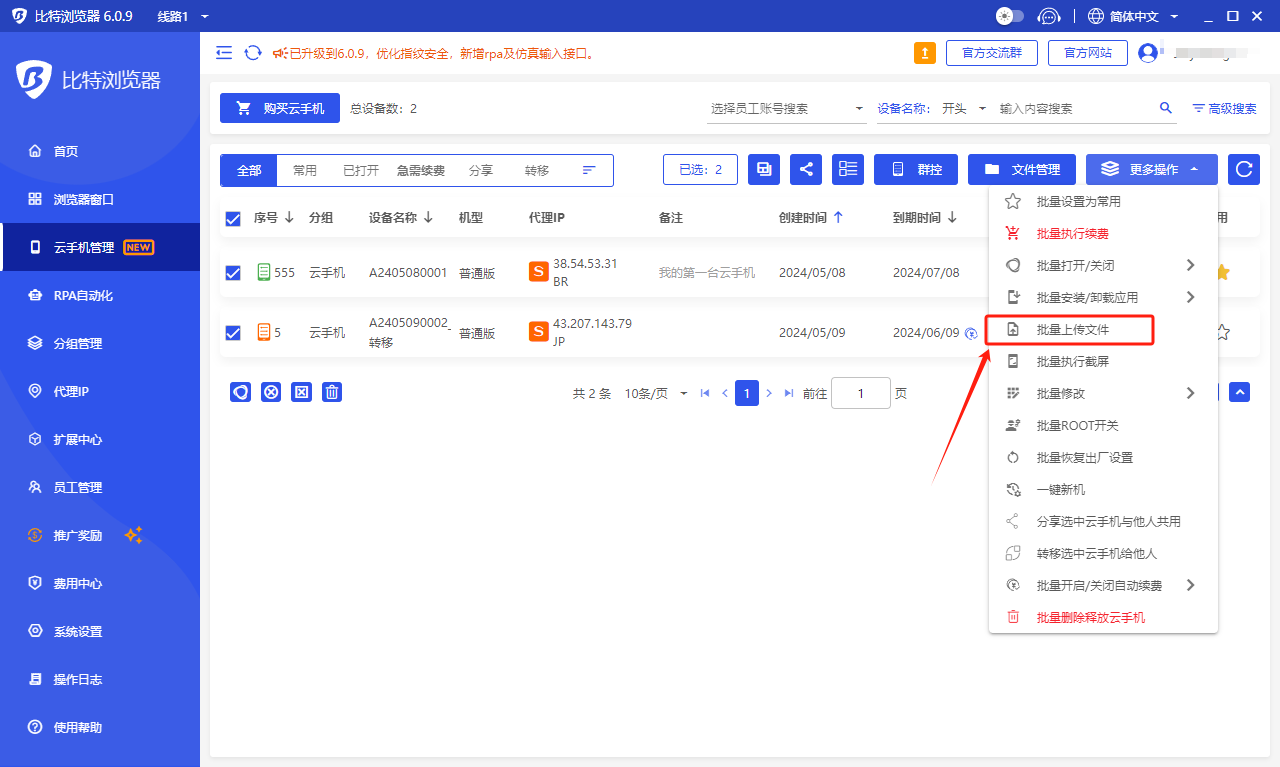Uncheck the row checkbox for device 555
The image size is (1280, 767).
(233, 273)
